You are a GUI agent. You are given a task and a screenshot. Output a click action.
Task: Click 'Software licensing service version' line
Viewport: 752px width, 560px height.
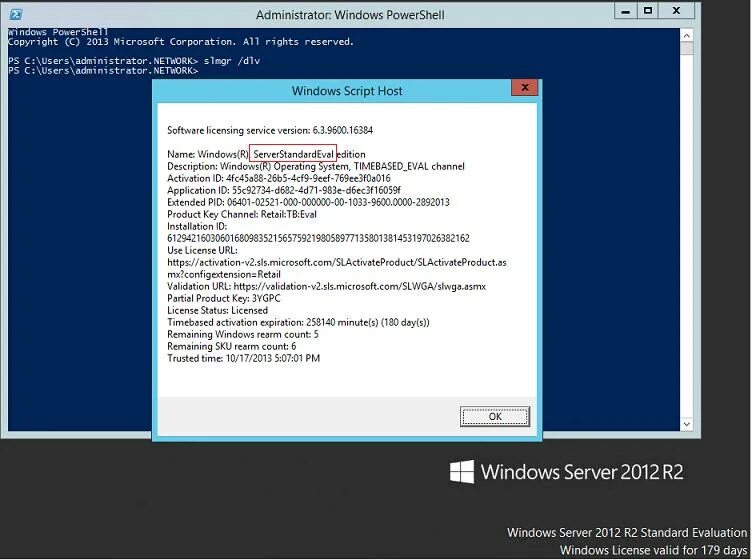[270, 130]
